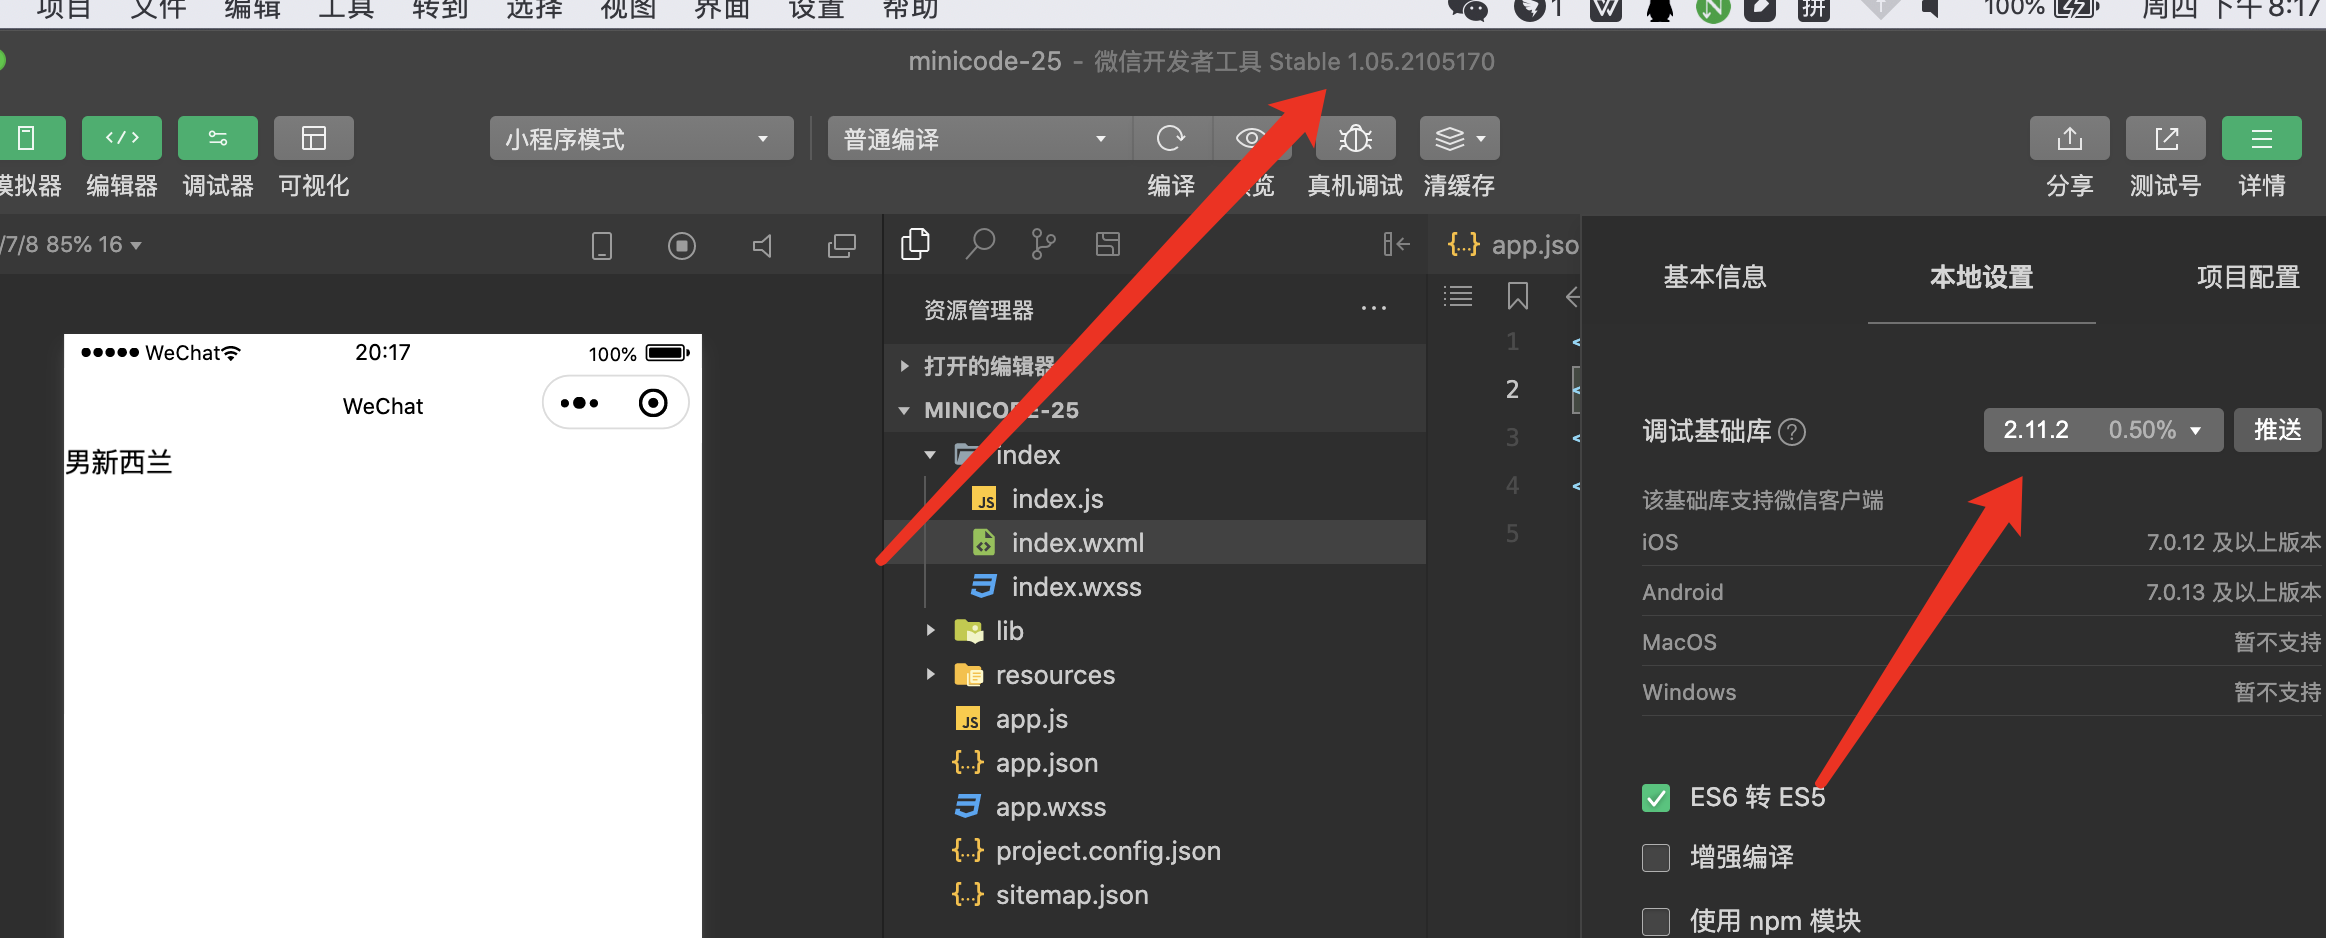Click the simulator record icon
2326x938 pixels.
[682, 246]
